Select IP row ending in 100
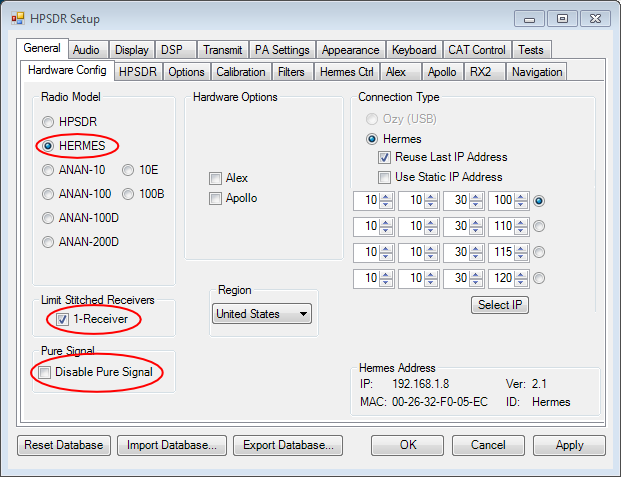Screen dimensions: 621x477 pyautogui.click(x=539, y=201)
